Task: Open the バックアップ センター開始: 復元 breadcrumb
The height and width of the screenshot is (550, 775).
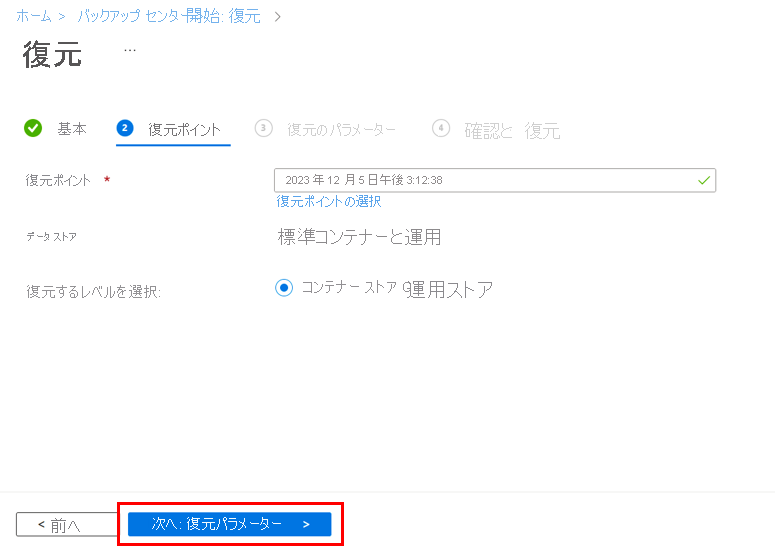Action: [x=169, y=16]
